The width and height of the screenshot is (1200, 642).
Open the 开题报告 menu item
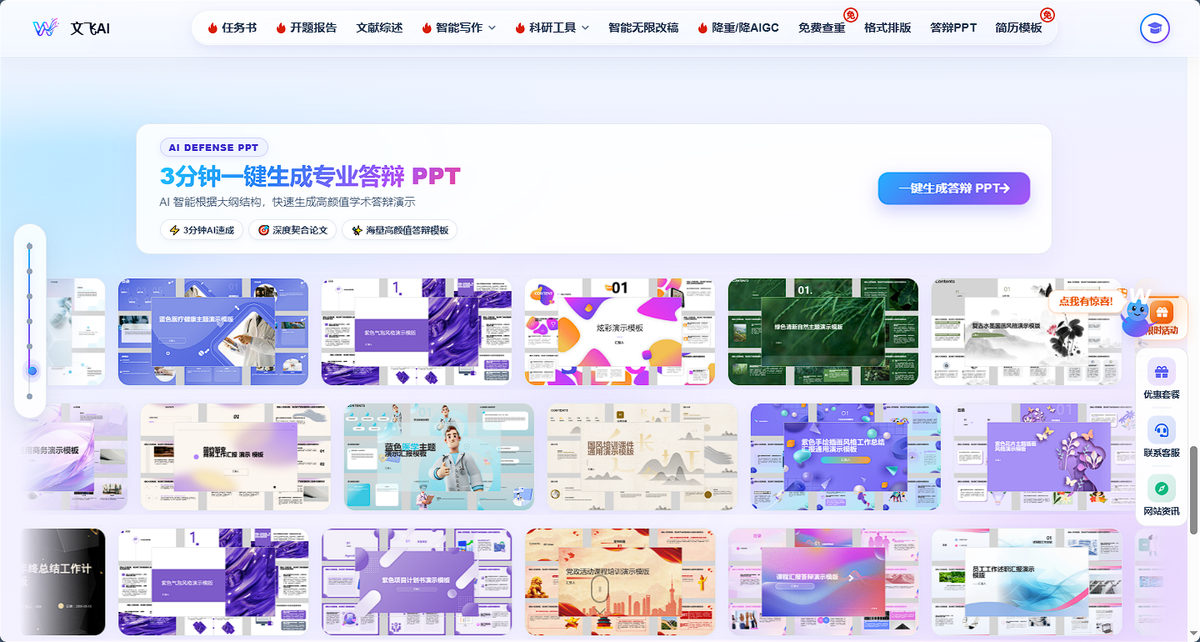coord(313,28)
